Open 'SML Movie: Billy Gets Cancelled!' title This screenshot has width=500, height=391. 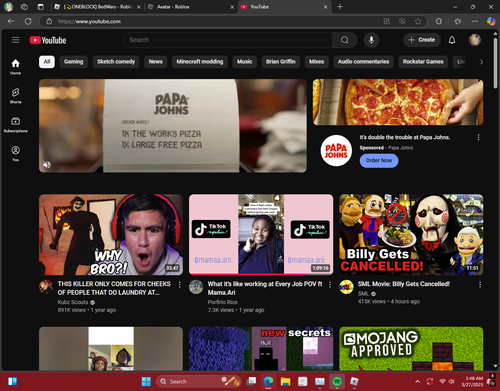(x=404, y=284)
